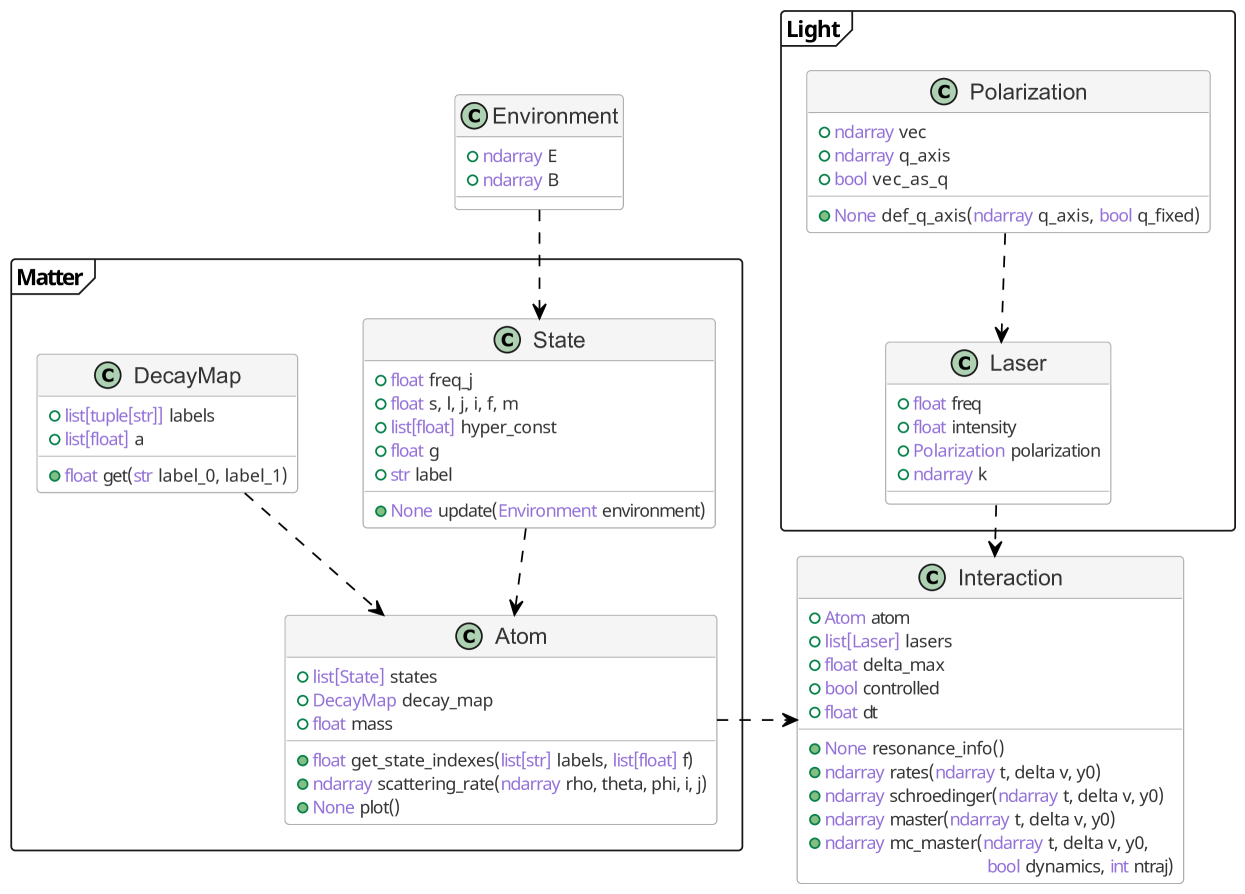
Task: Click the Polarization type in Laser's fields
Action: pos(958,451)
